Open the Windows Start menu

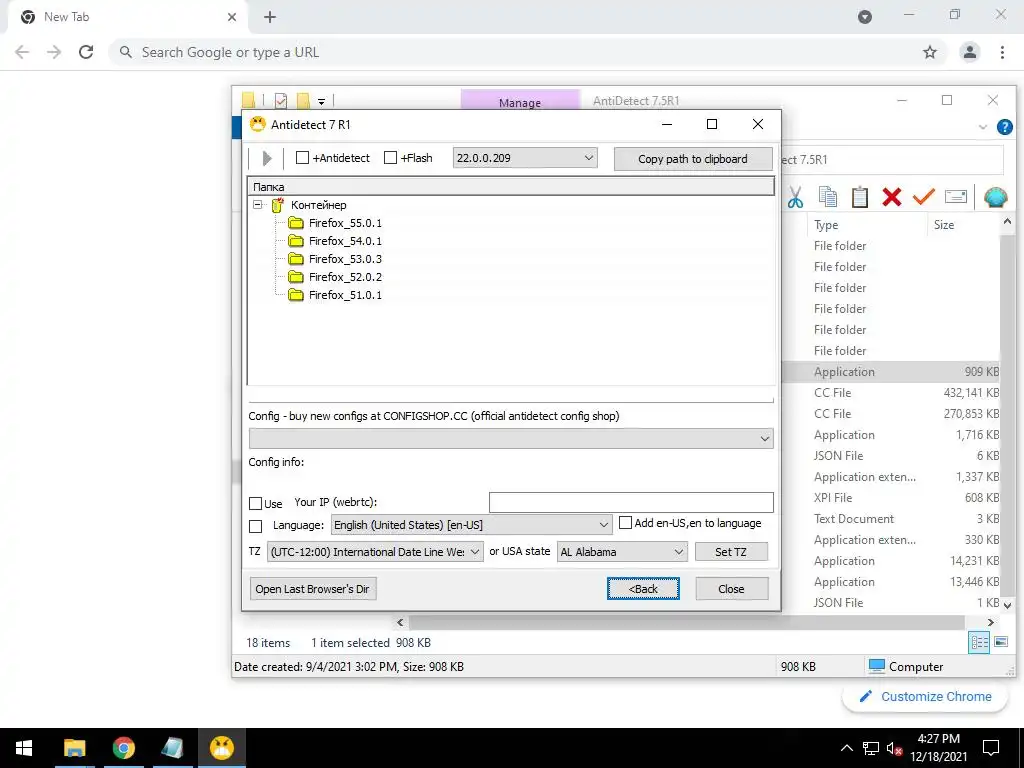(24, 748)
